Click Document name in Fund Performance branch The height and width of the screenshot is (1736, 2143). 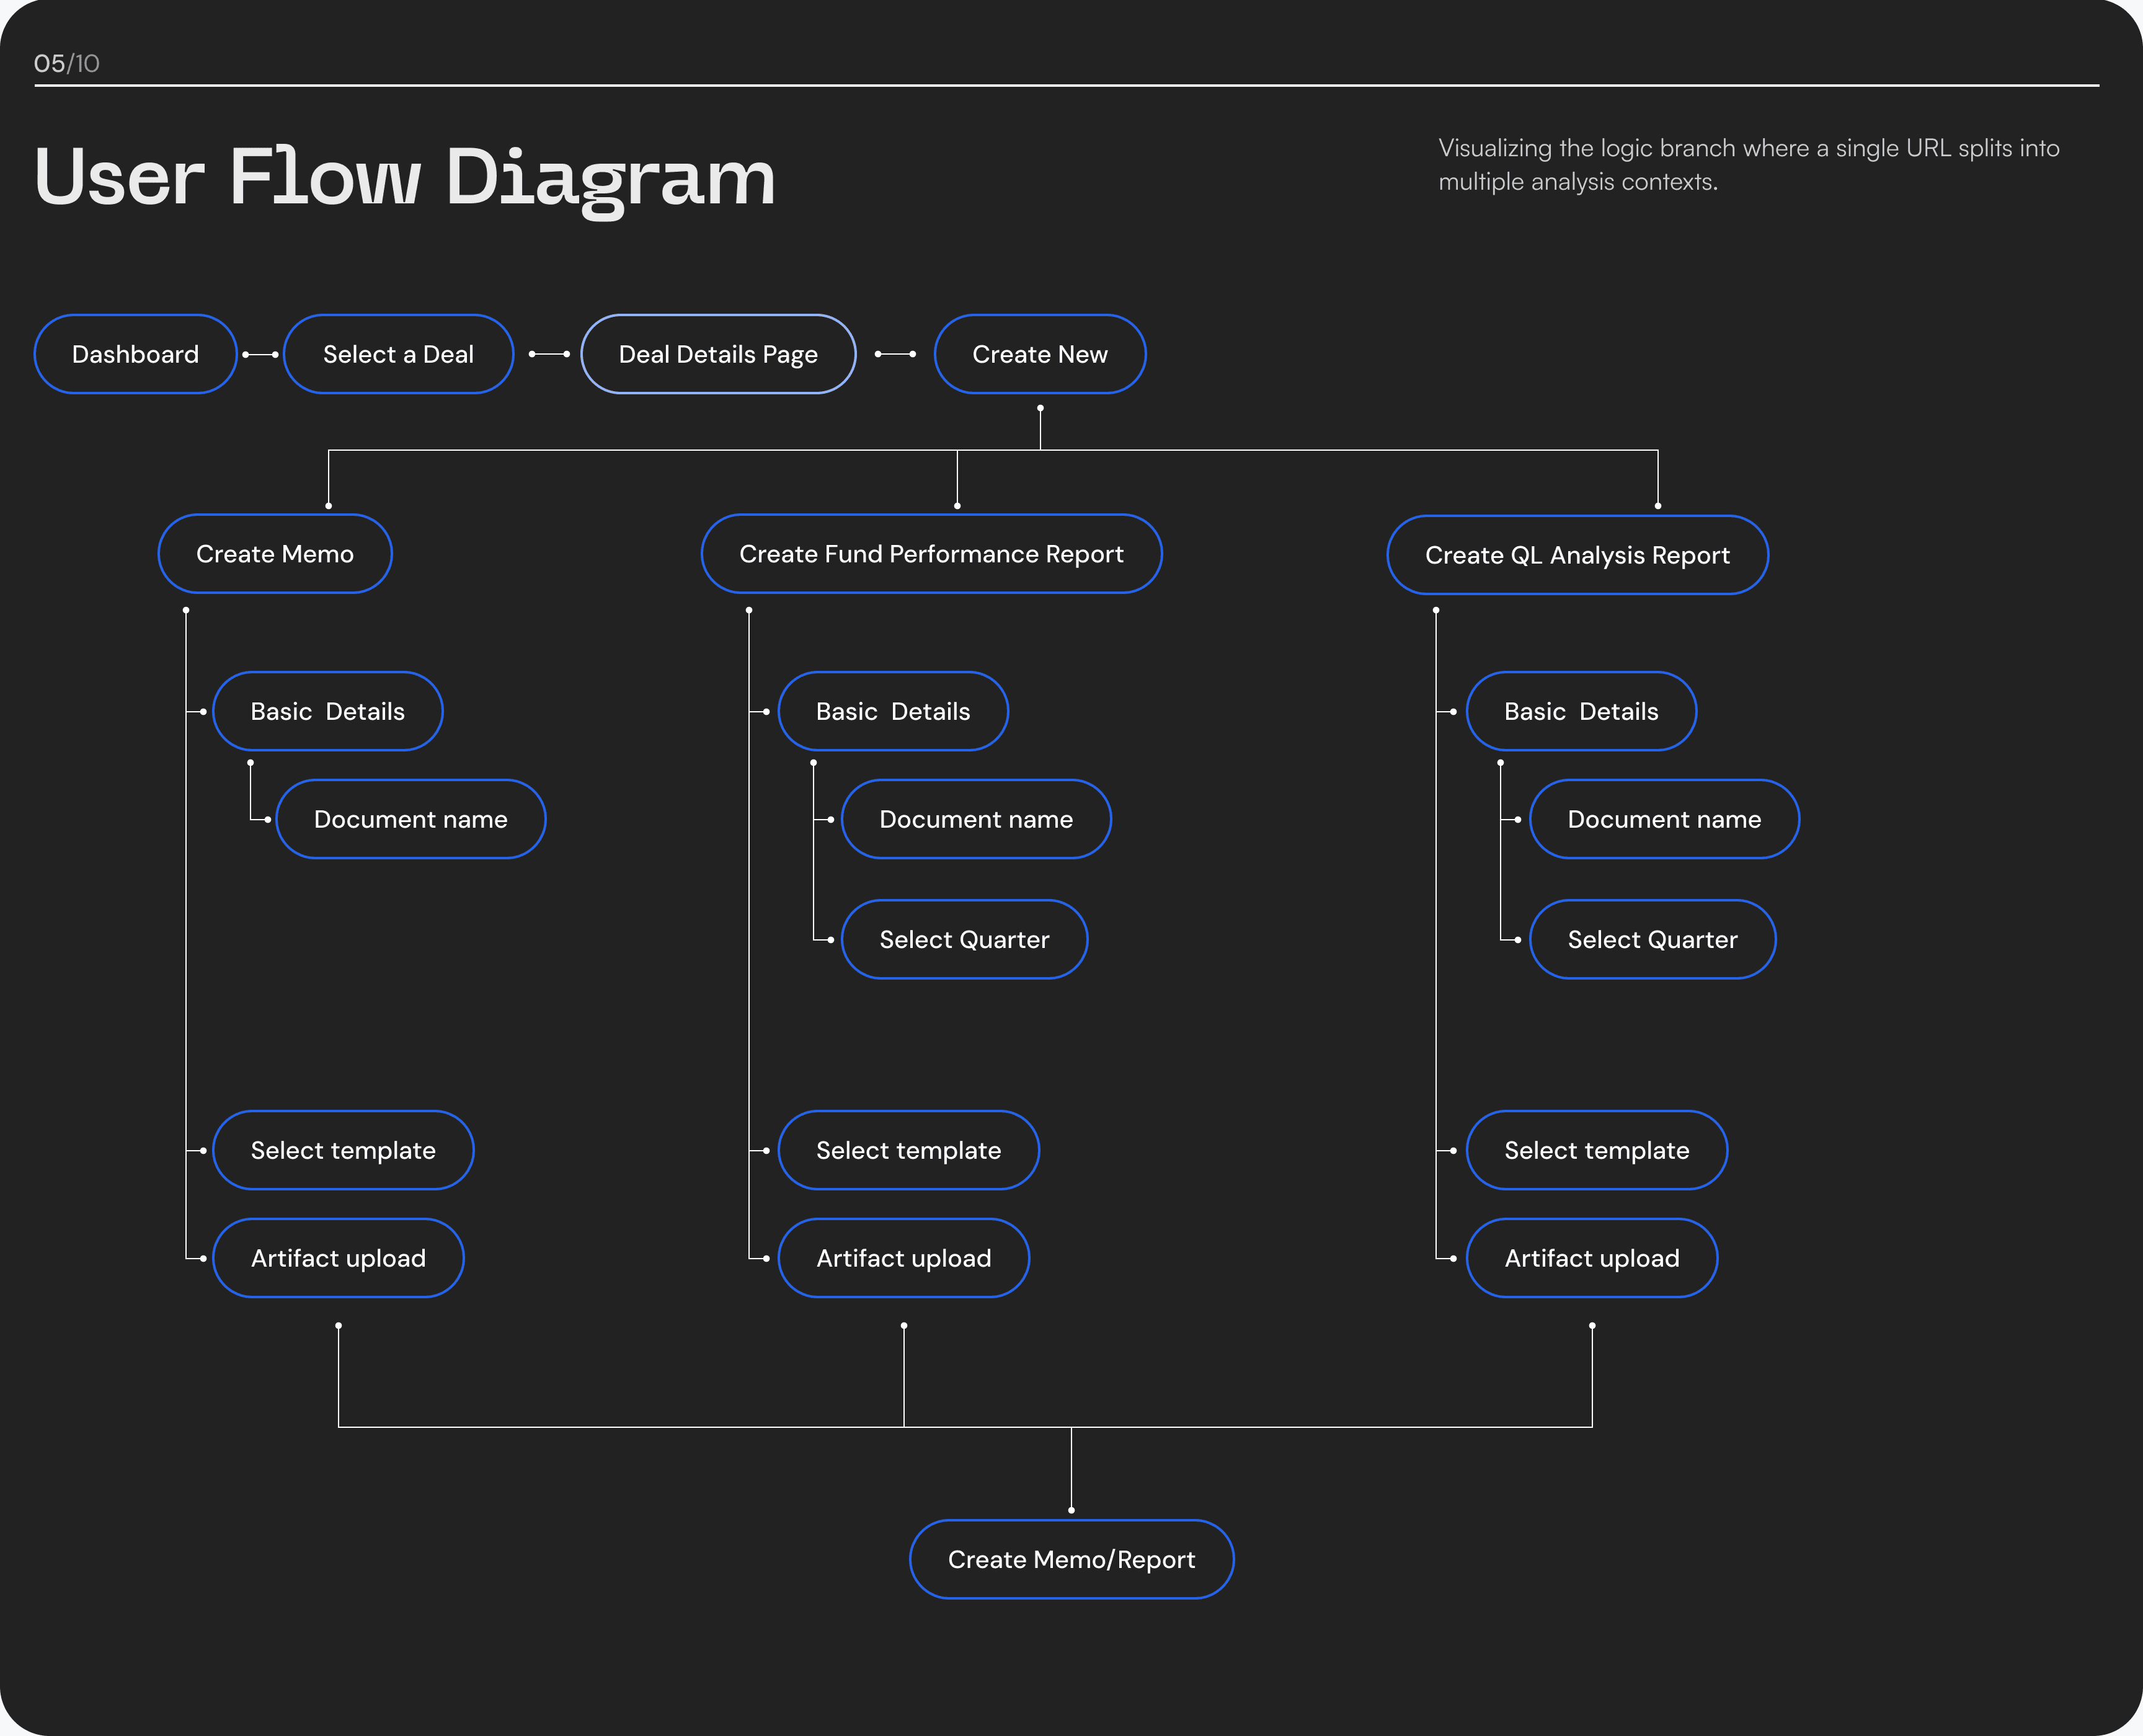[975, 819]
